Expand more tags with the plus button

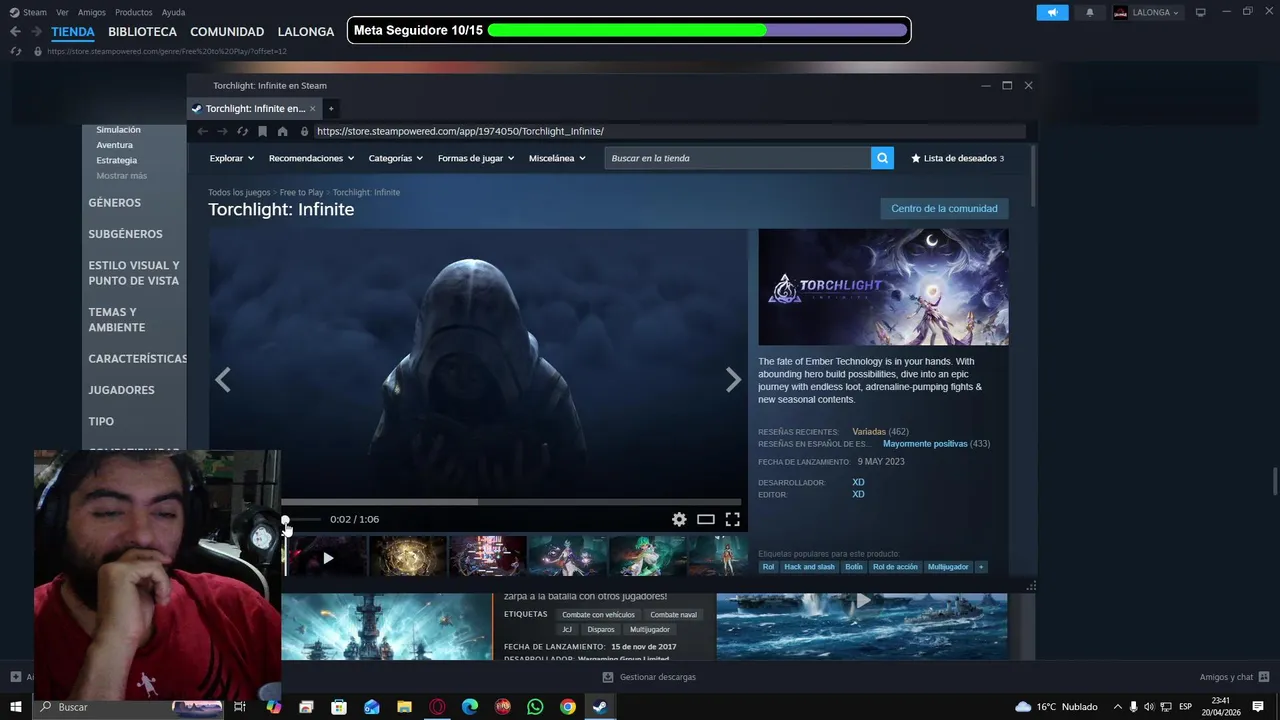(x=981, y=567)
